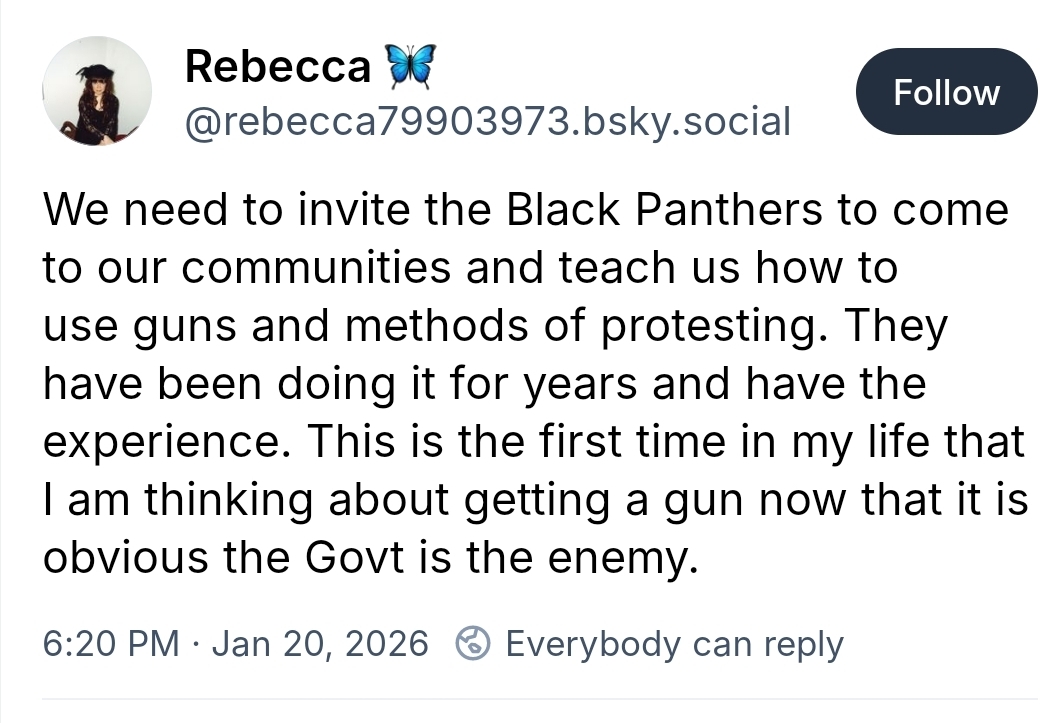Open the @rebecca79903973.bsky.social handle link
Viewport: 1055px width, 723px height.
487,121
